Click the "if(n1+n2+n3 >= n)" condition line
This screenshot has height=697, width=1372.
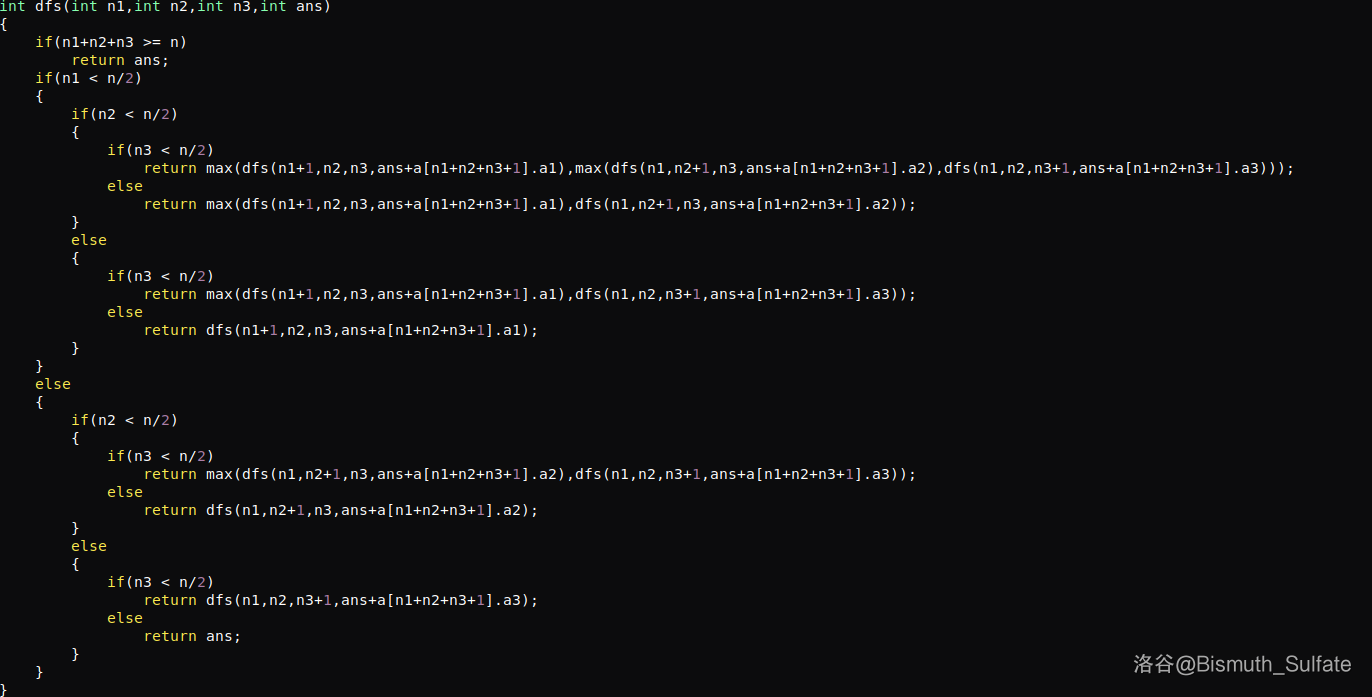pos(111,42)
